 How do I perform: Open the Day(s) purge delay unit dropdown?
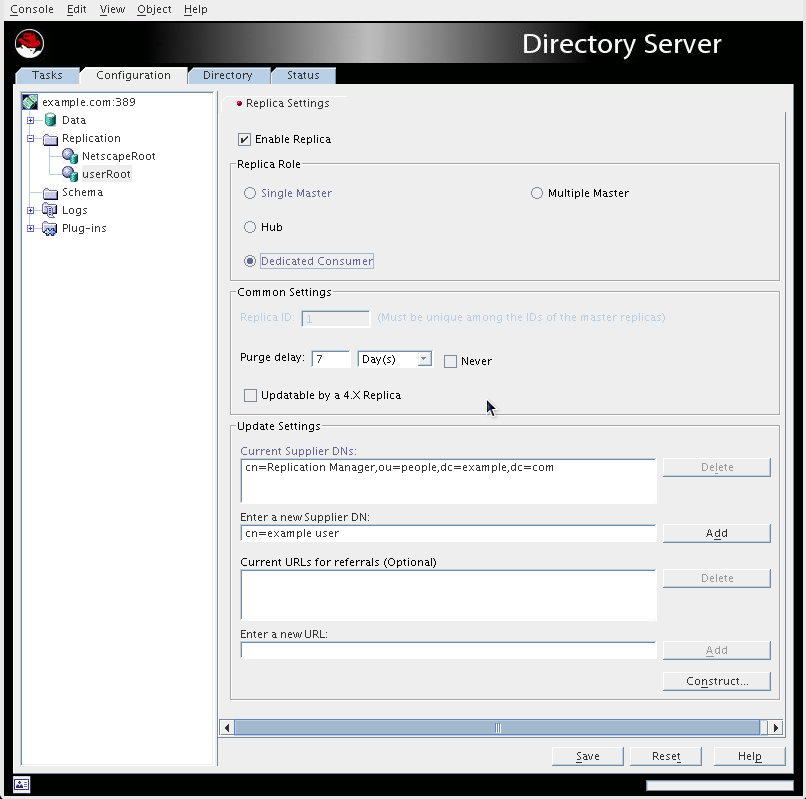pyautogui.click(x=424, y=359)
